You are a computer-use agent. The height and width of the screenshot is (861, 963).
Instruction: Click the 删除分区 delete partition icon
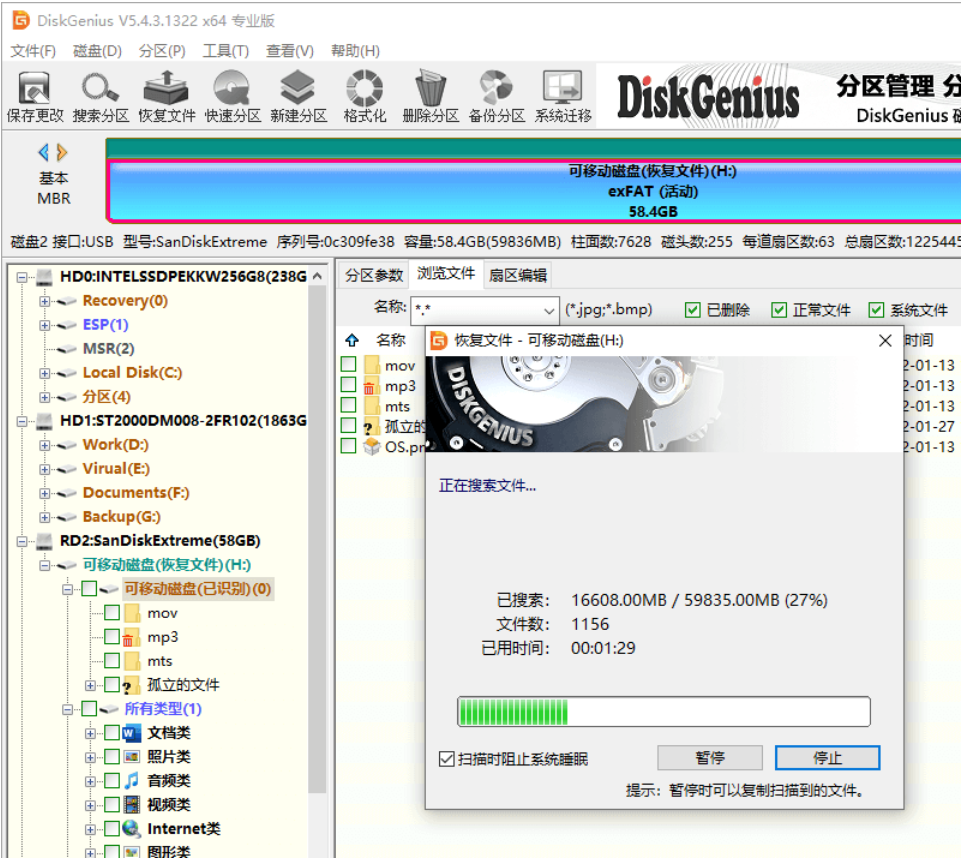[x=431, y=96]
